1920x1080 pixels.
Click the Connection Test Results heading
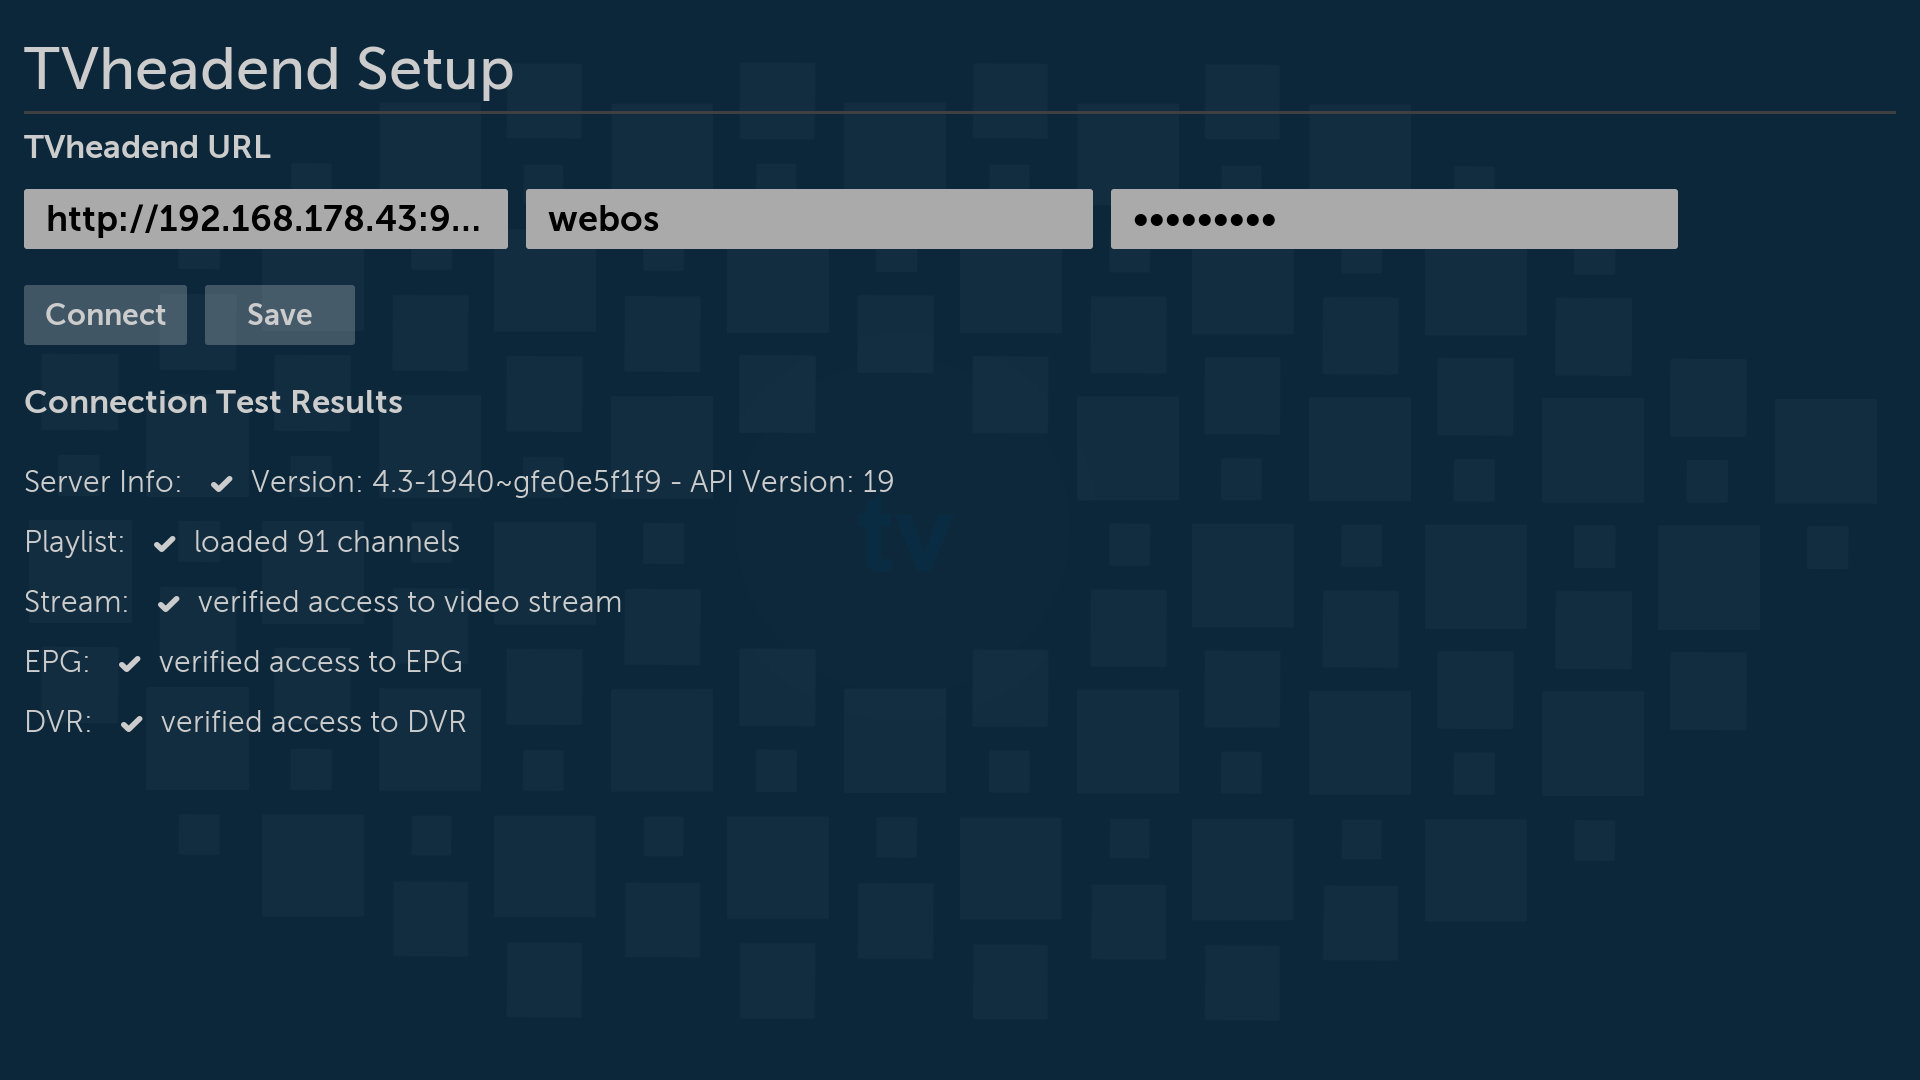[213, 402]
